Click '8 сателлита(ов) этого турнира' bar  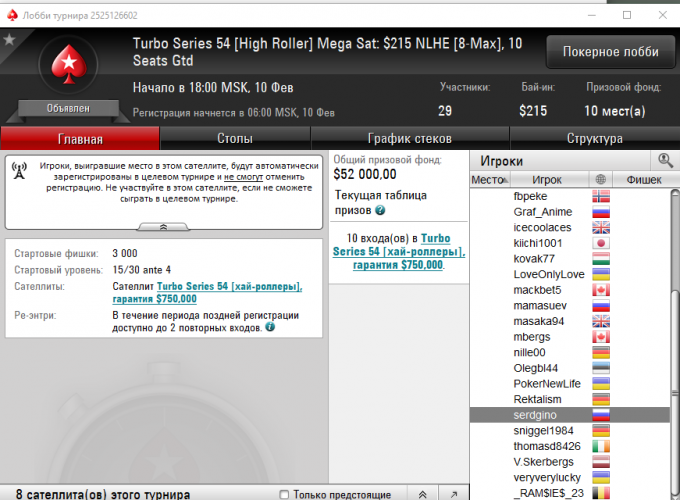(x=103, y=494)
